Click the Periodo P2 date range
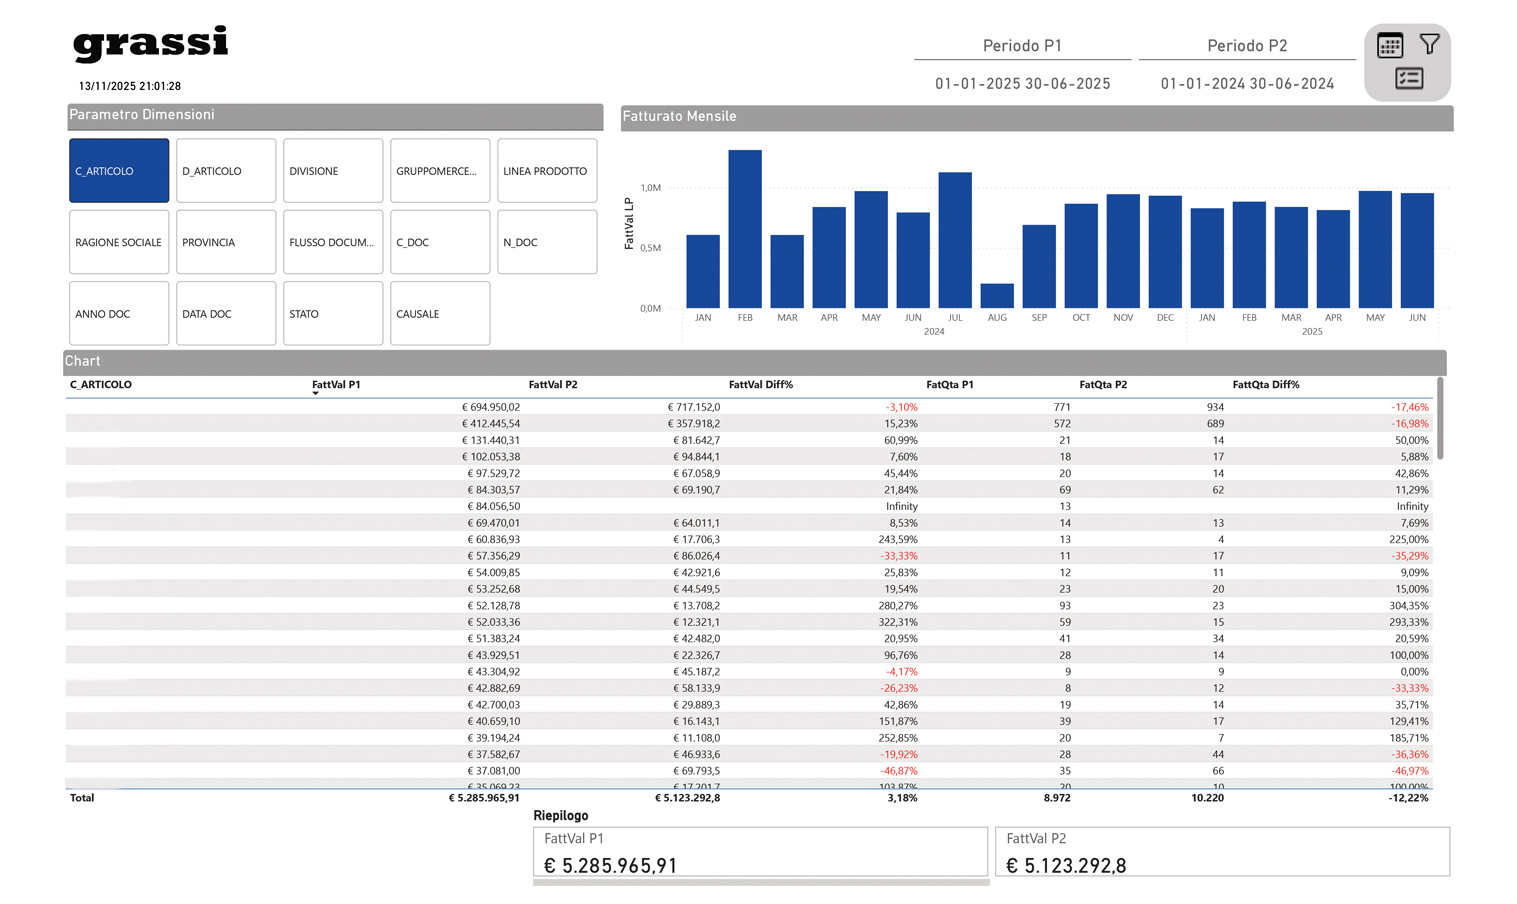 (1247, 84)
